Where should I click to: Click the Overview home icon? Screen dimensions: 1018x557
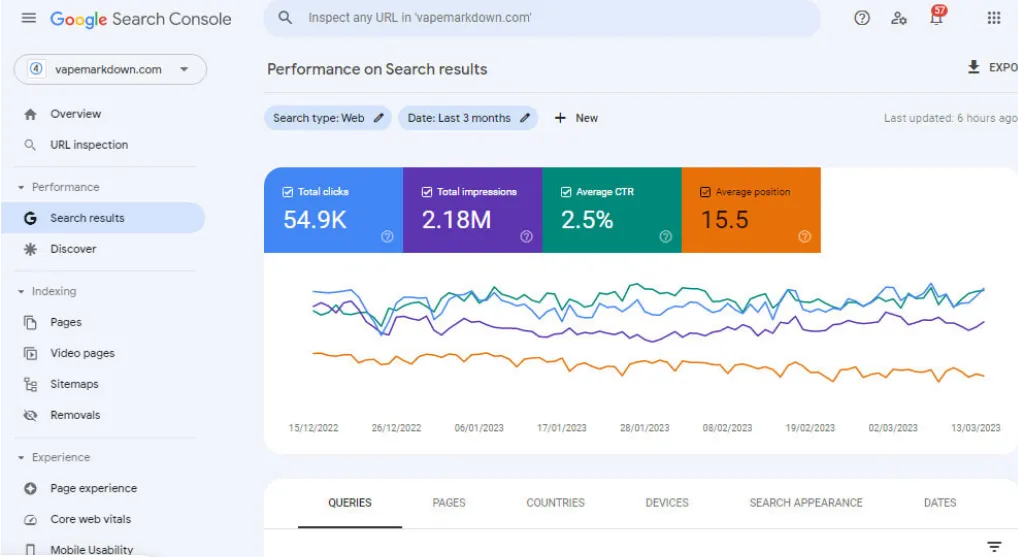(31, 114)
